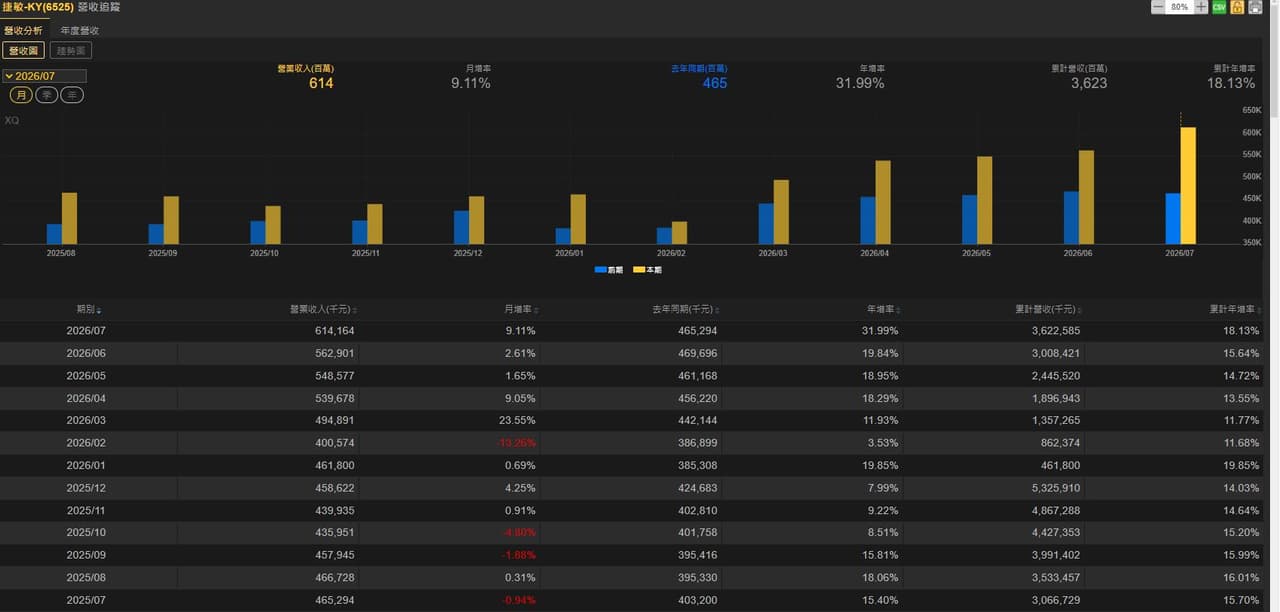Sort table by 營業收入(千元) column header
Viewport: 1280px width, 612px height.
pos(323,309)
